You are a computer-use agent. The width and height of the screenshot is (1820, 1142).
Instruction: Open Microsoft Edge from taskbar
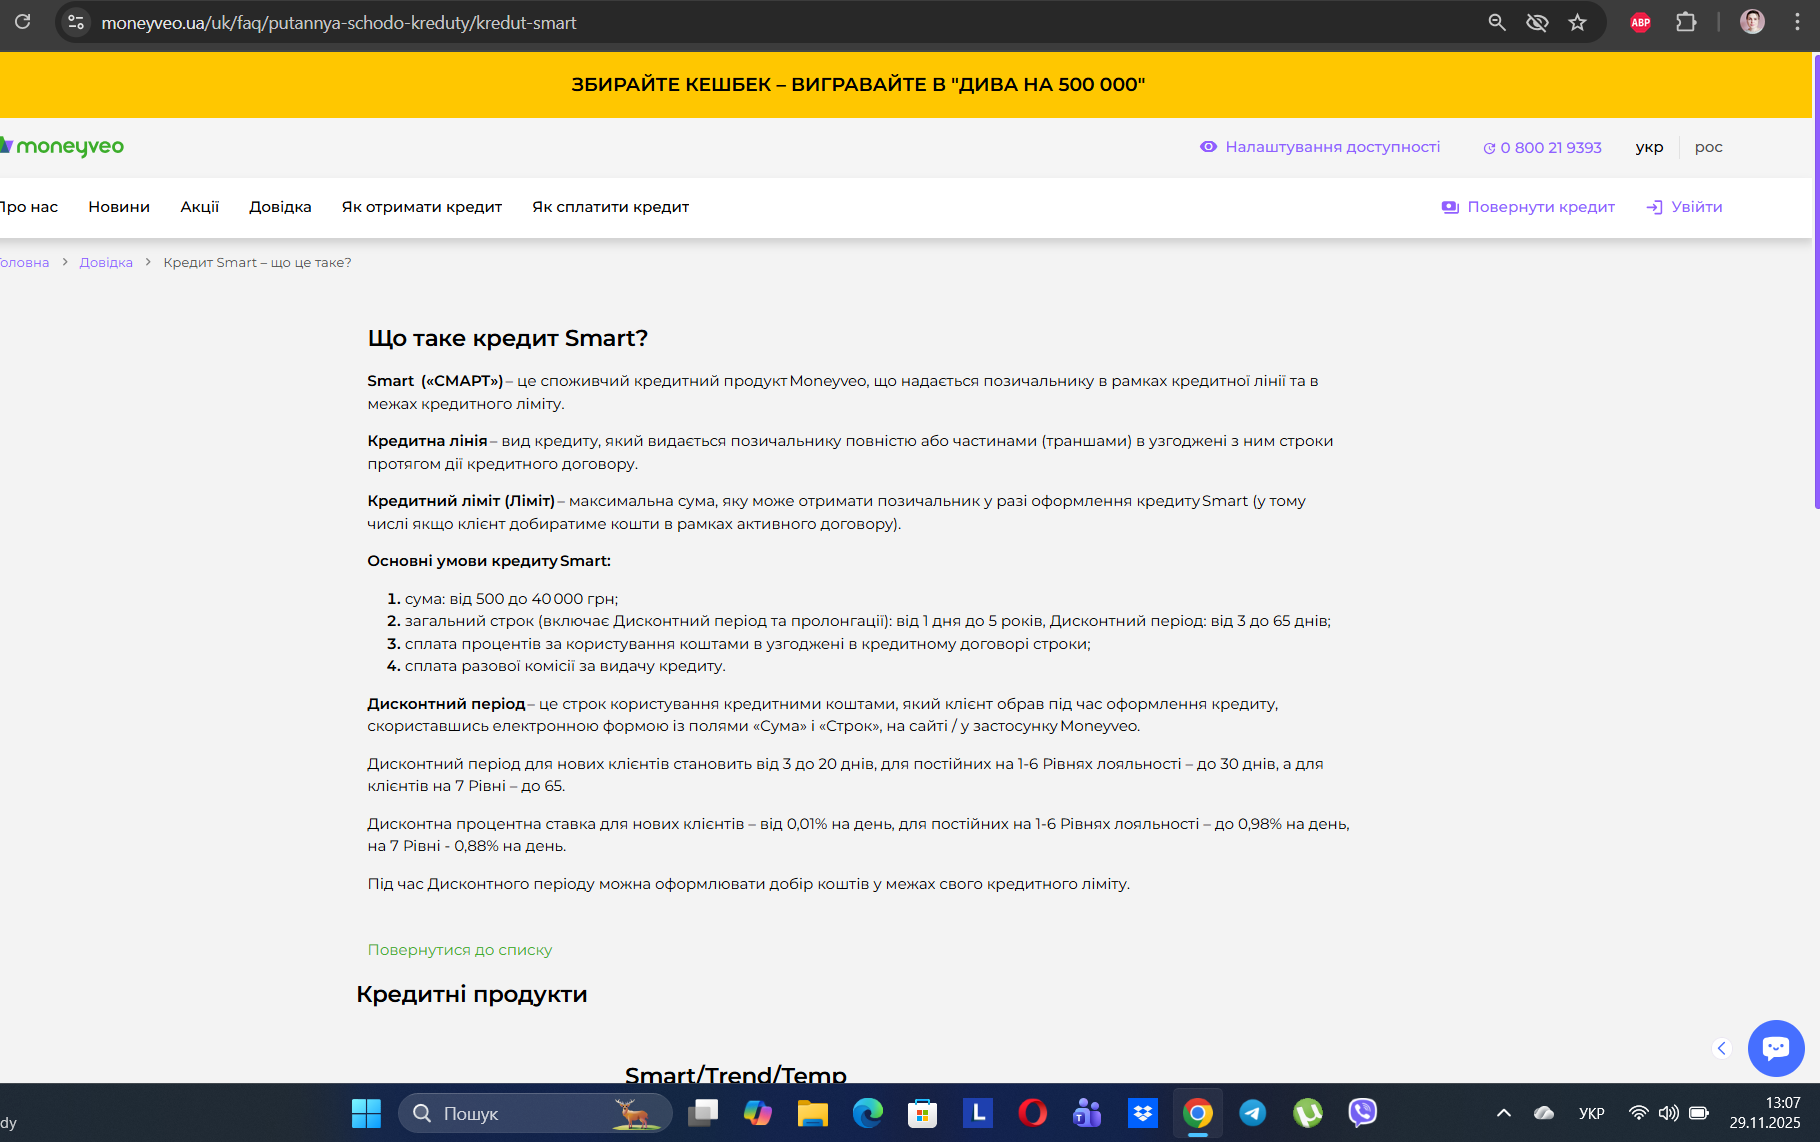point(868,1113)
